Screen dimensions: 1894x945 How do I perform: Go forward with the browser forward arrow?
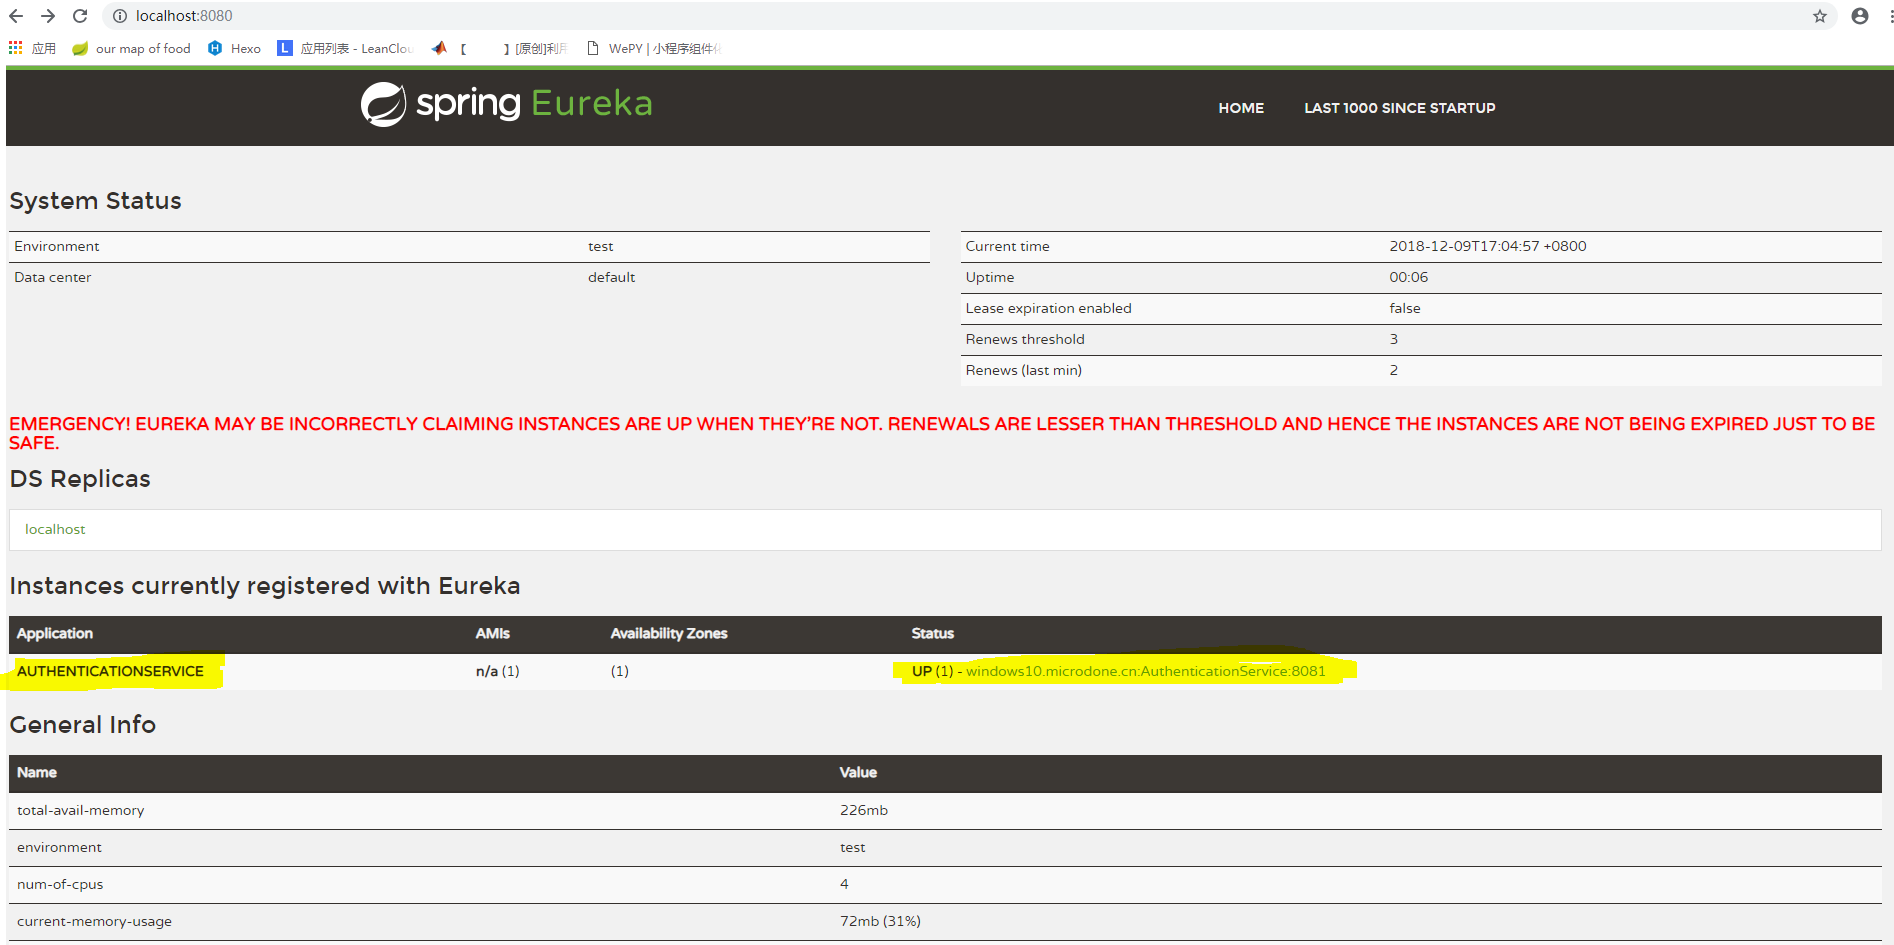tap(48, 16)
